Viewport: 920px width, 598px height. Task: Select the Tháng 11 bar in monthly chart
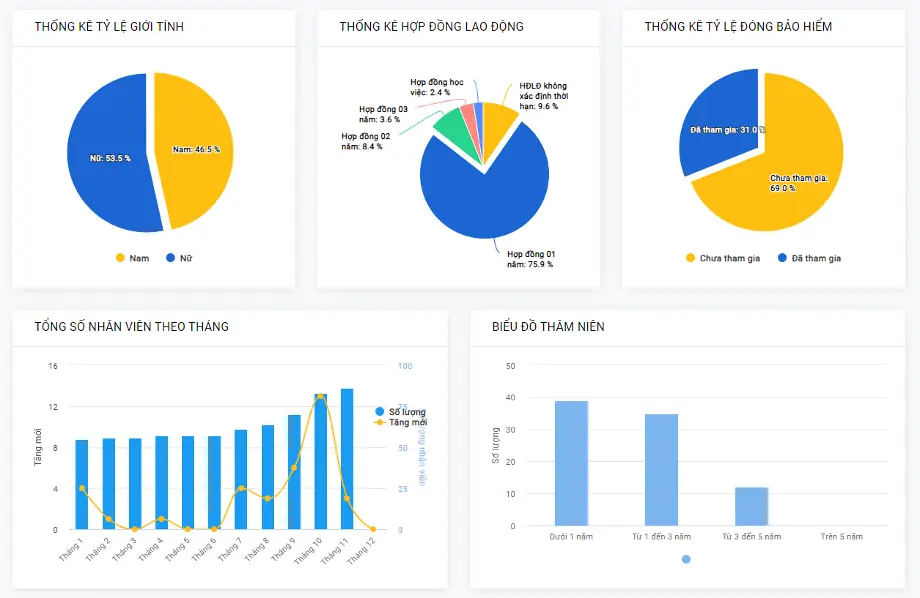(347, 459)
